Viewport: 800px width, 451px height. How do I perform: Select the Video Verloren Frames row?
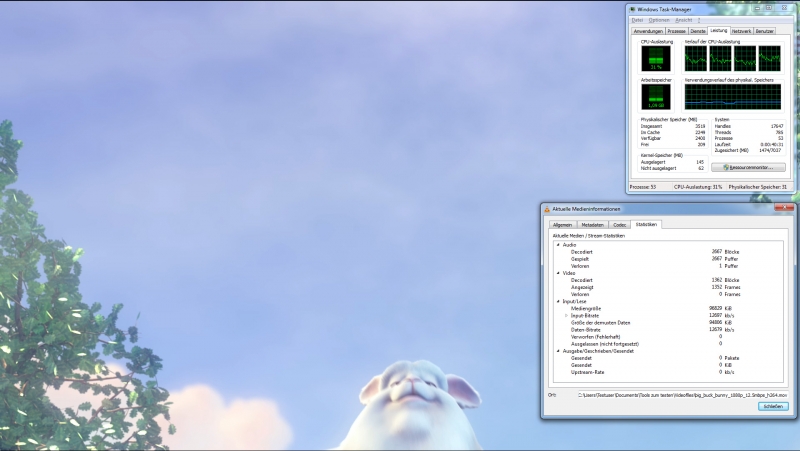[x=668, y=294]
